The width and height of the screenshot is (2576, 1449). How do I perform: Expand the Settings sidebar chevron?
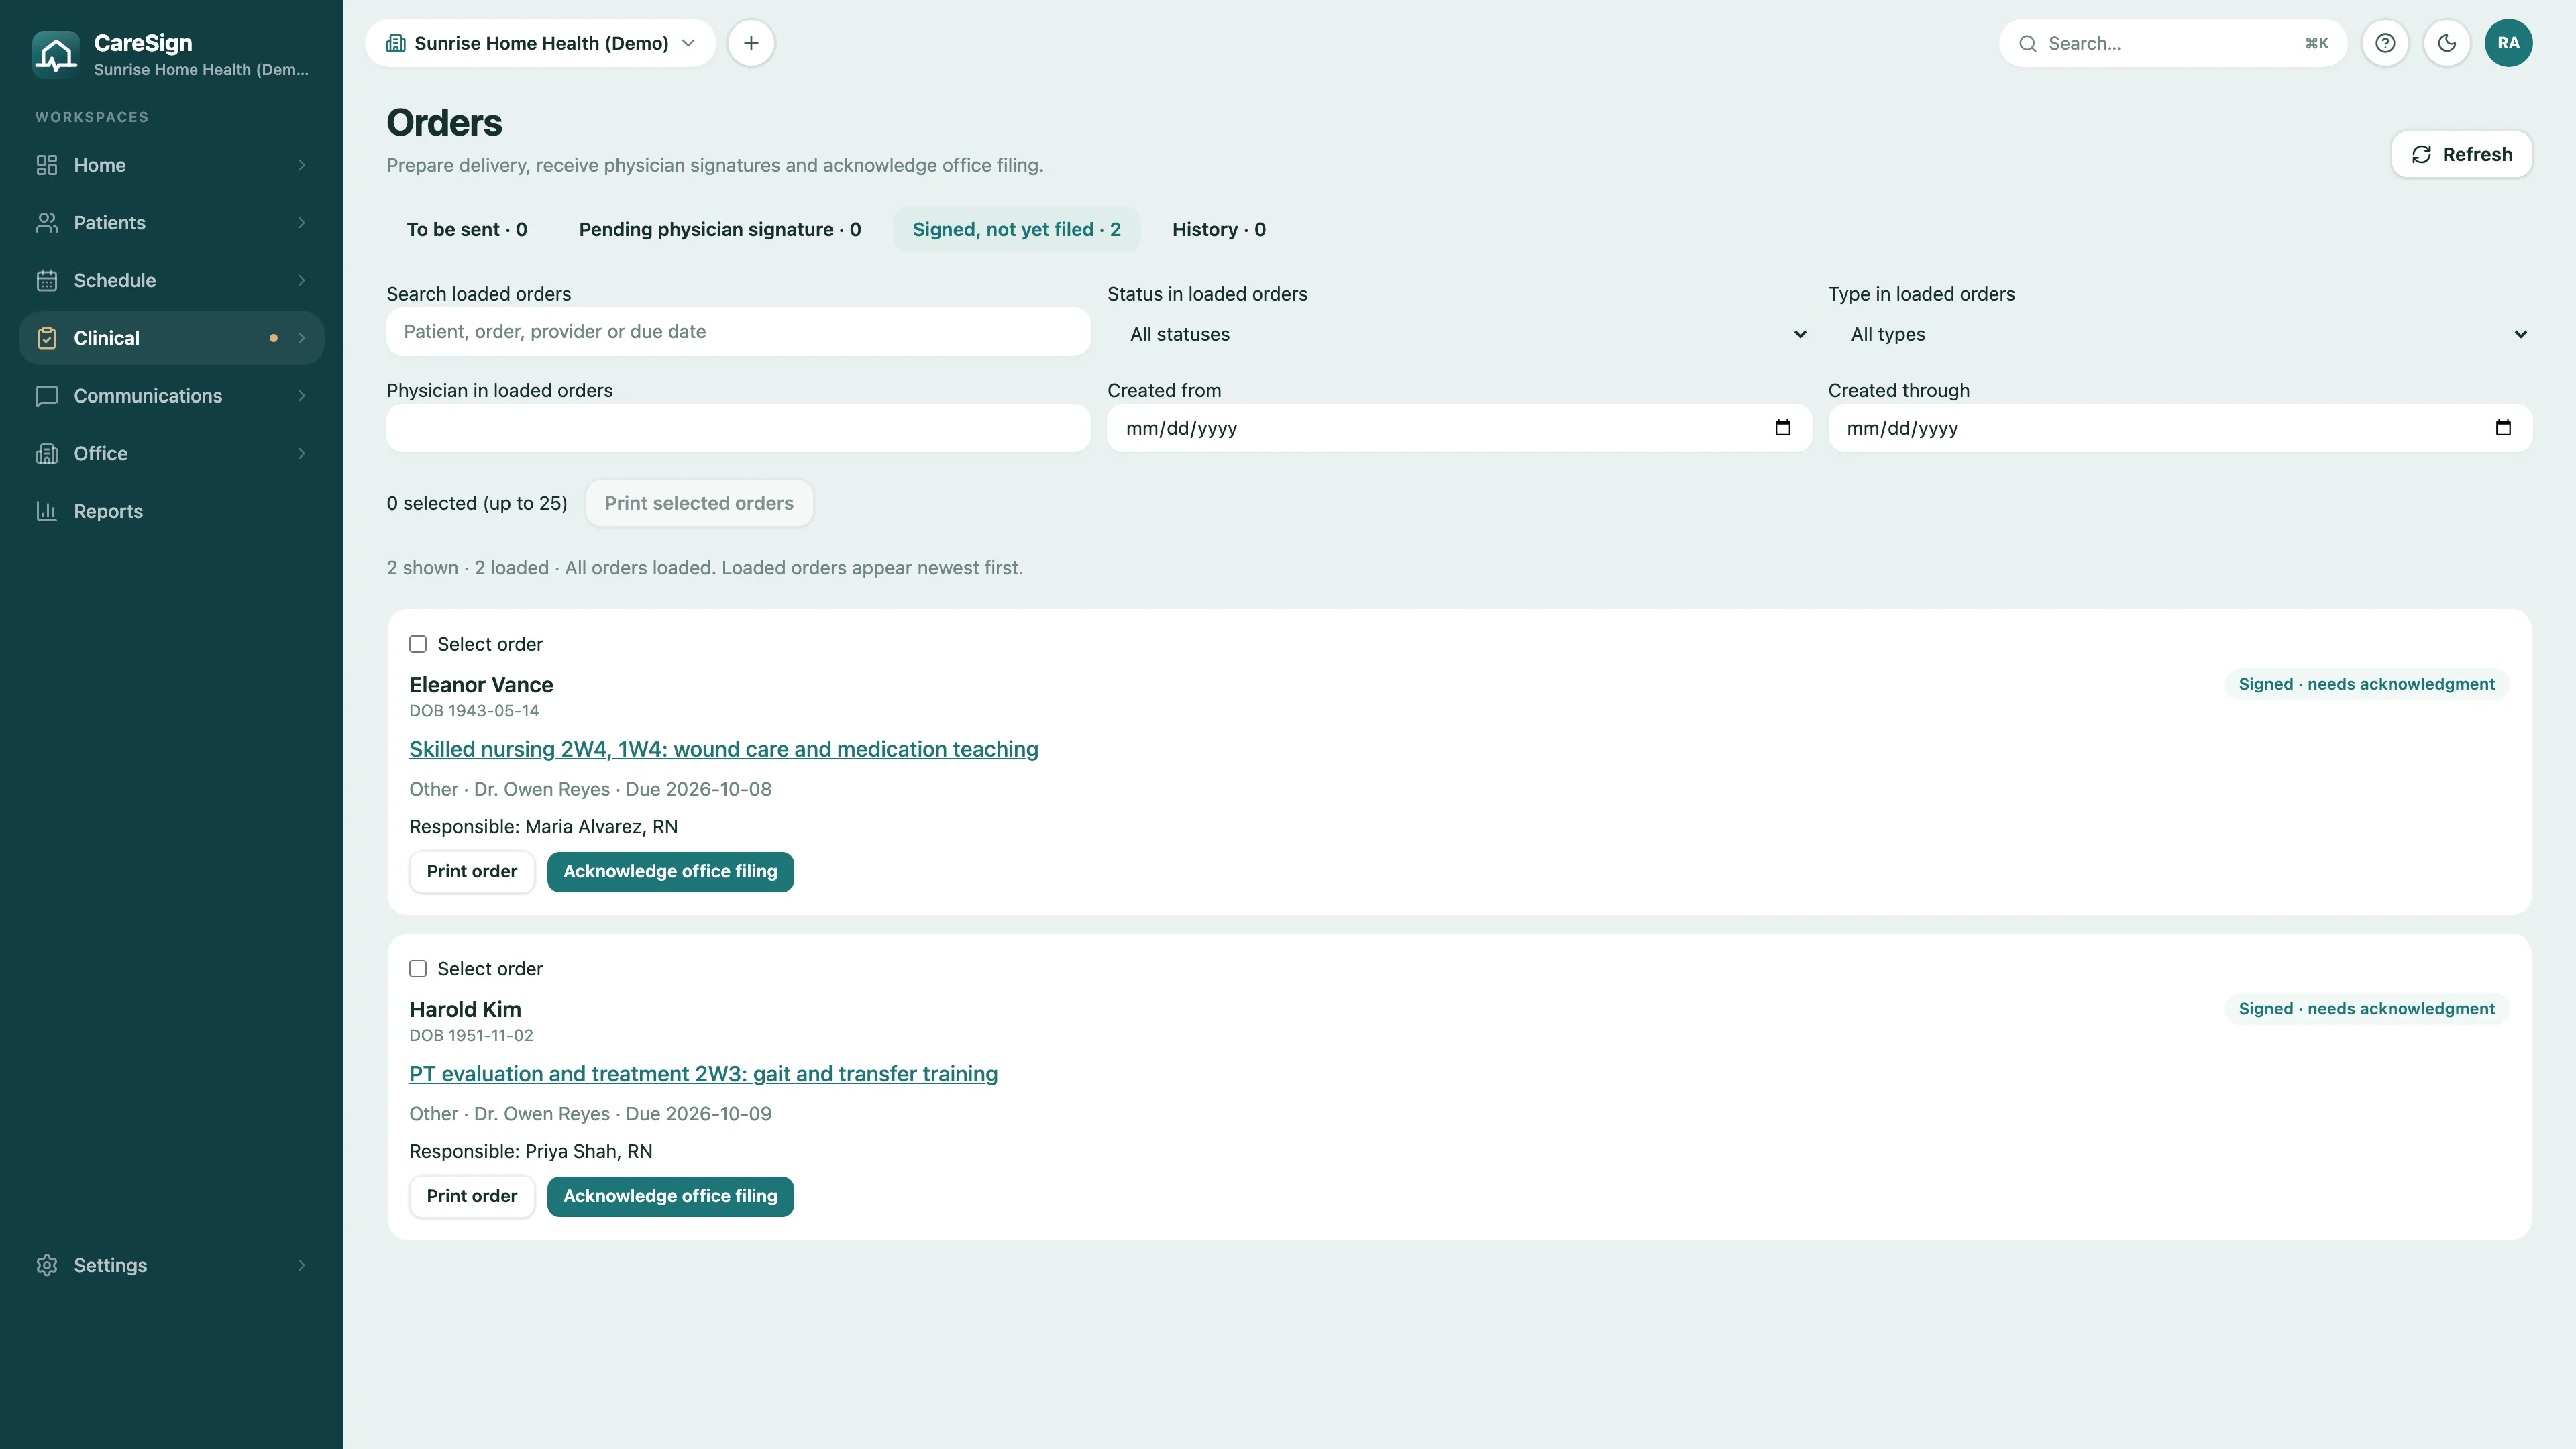(x=301, y=1265)
